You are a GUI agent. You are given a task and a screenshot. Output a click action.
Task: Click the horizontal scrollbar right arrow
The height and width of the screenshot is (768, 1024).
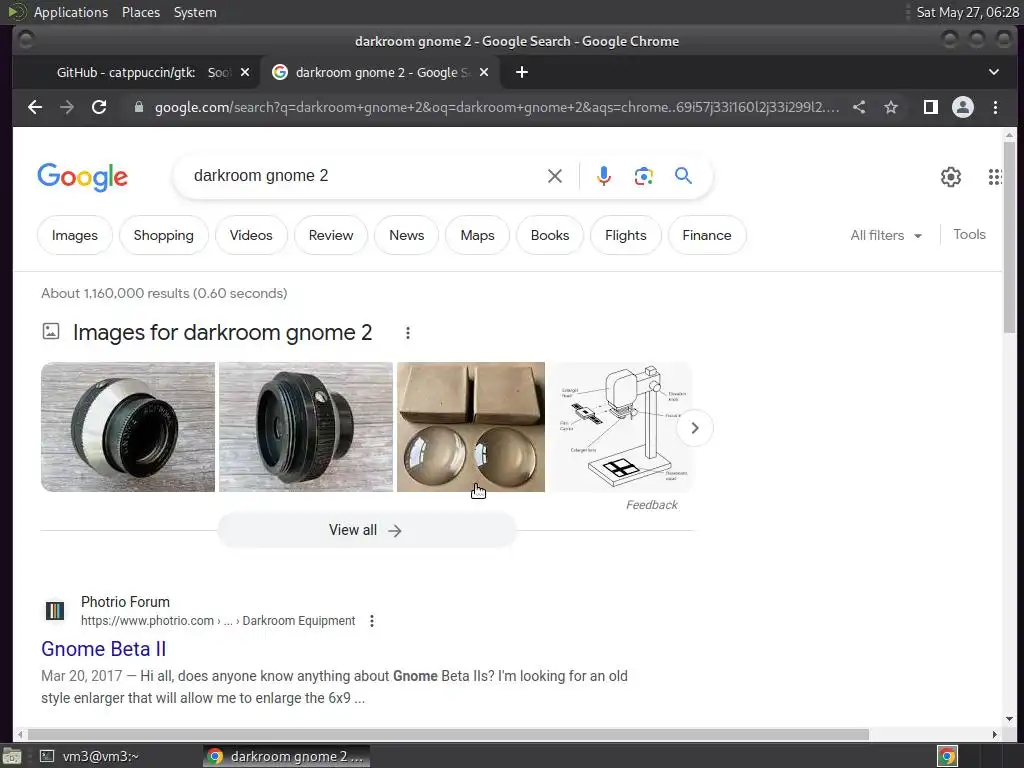coord(995,734)
